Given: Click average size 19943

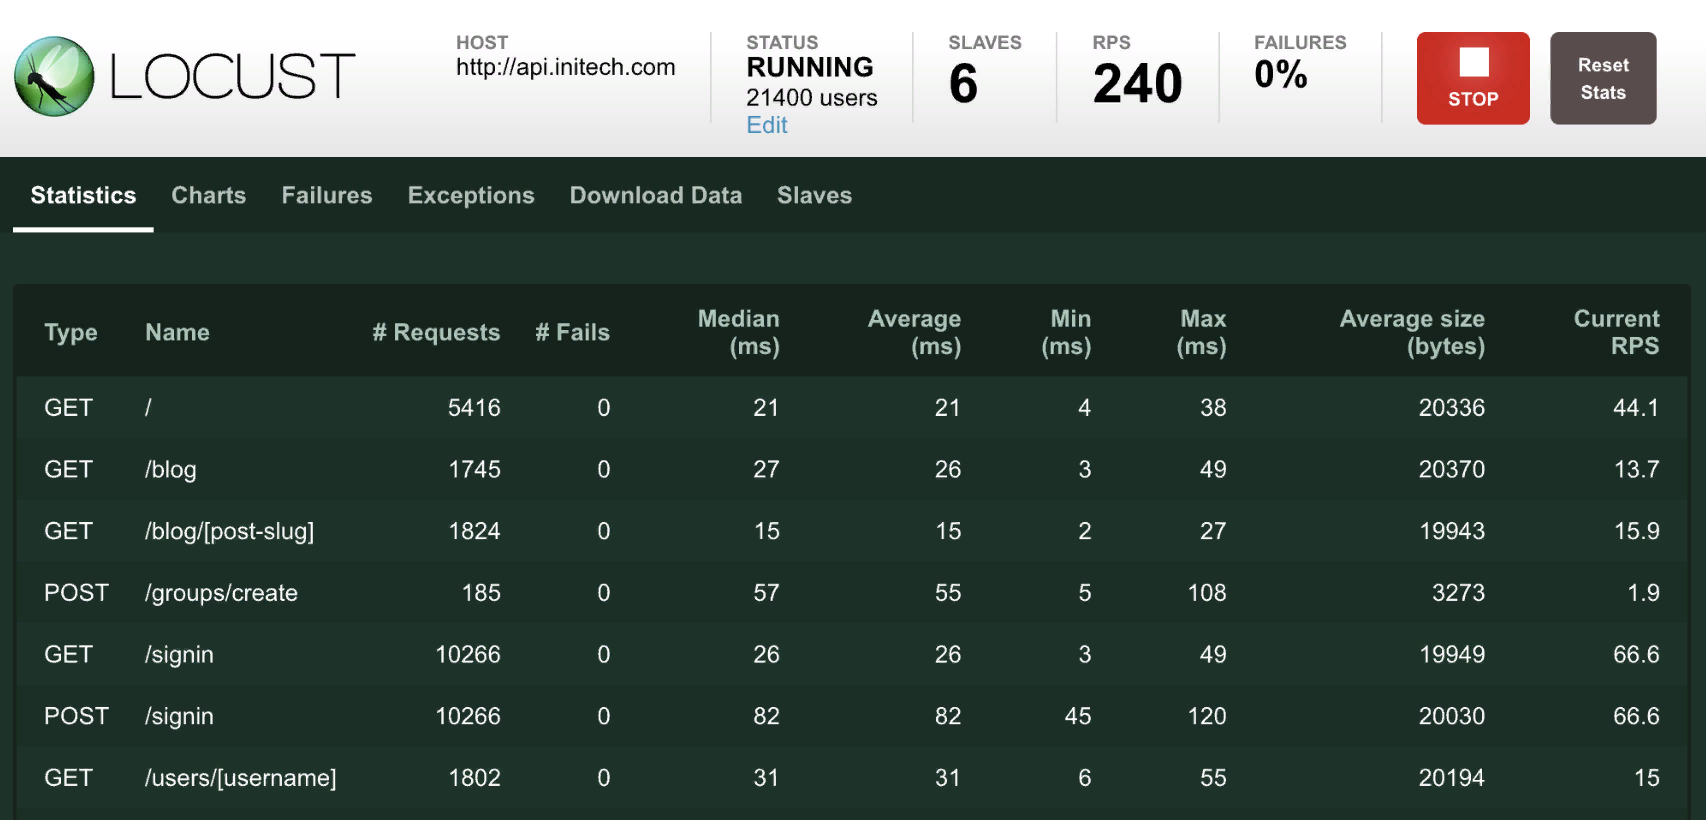Looking at the screenshot, I should point(1452,531).
